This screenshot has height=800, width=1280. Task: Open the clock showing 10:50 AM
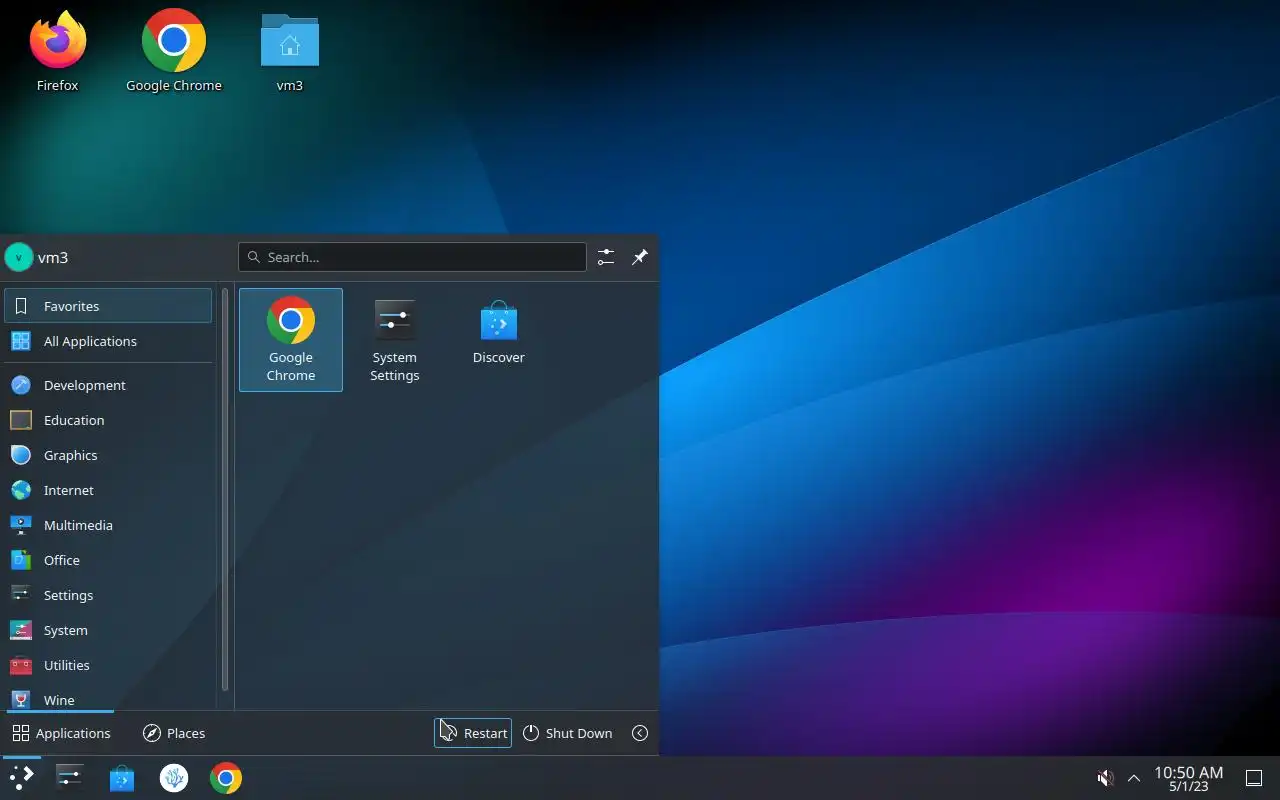(x=1188, y=778)
